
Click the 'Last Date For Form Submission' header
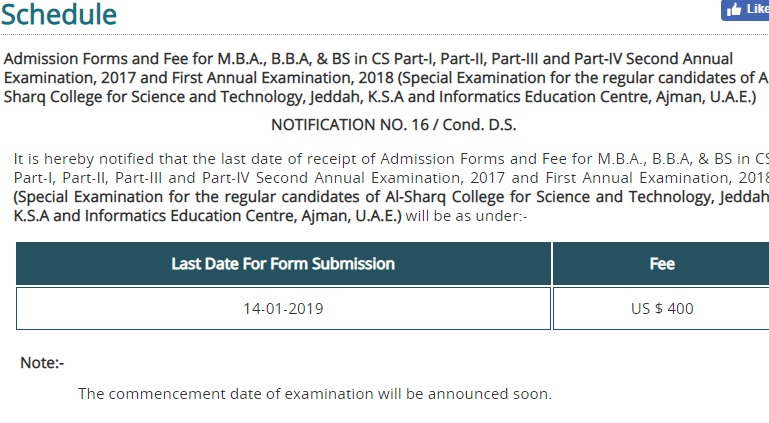tap(283, 264)
